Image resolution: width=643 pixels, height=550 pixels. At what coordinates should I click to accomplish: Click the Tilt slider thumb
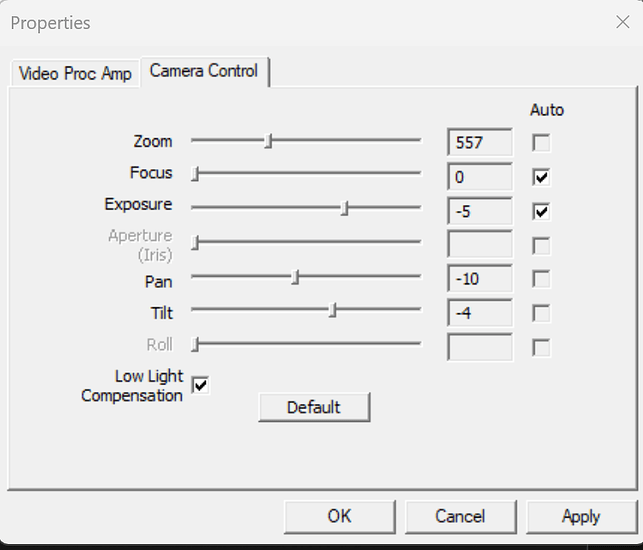tap(333, 310)
